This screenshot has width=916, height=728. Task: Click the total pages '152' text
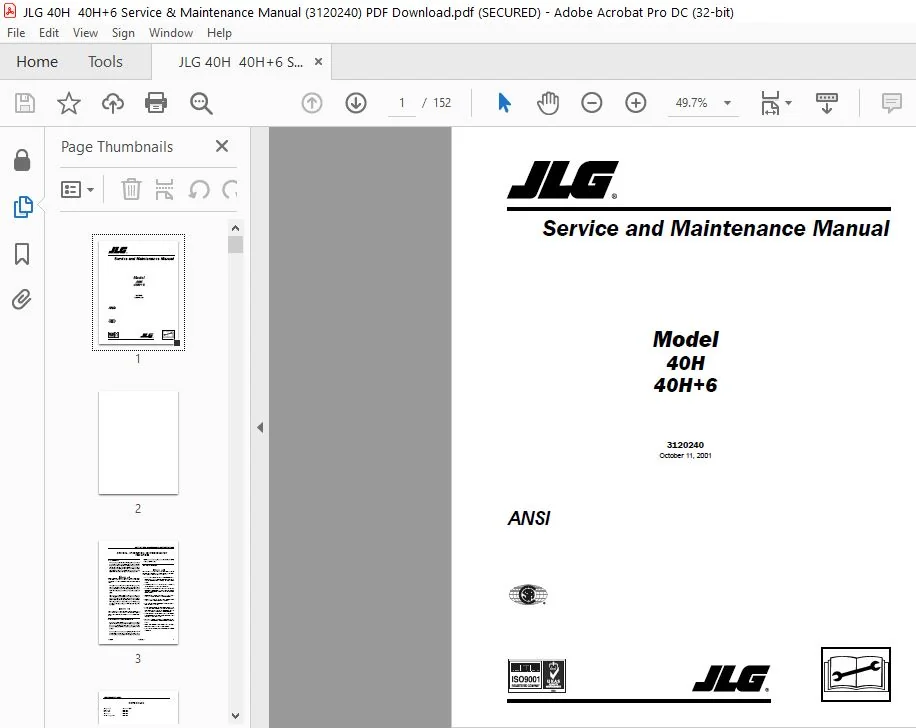[x=442, y=103]
